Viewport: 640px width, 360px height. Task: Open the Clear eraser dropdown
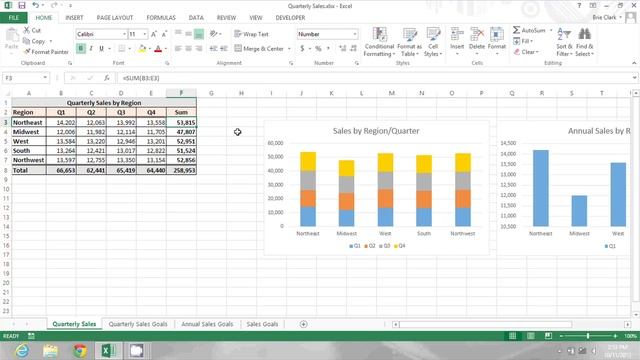point(527,52)
